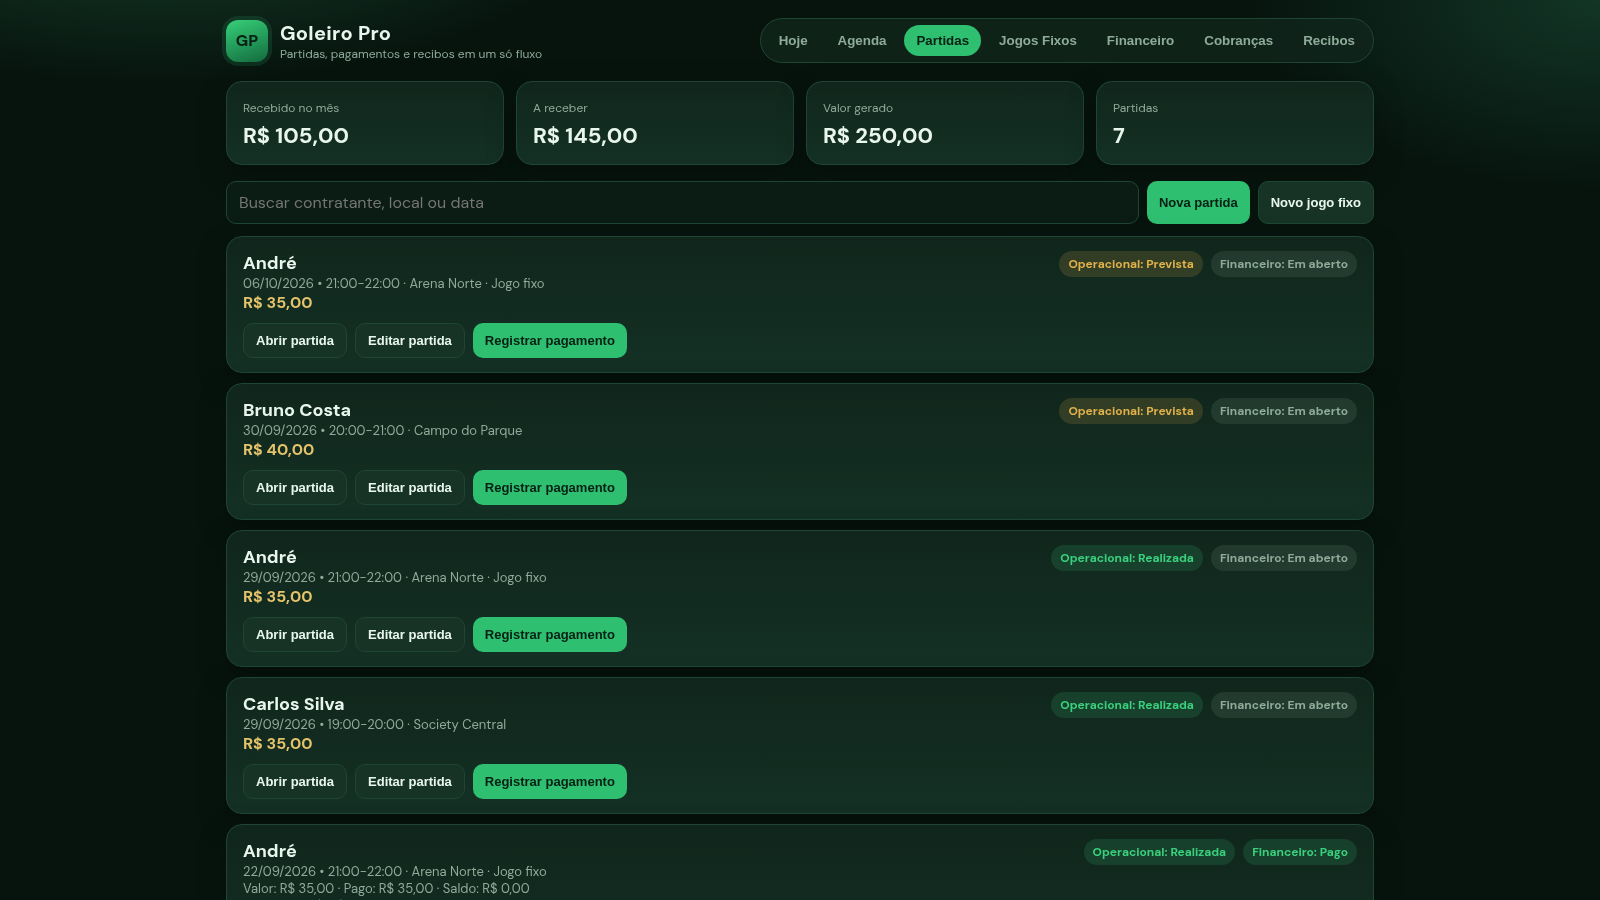Abrir partida for Carlos Silva
1600x900 pixels.
295,781
